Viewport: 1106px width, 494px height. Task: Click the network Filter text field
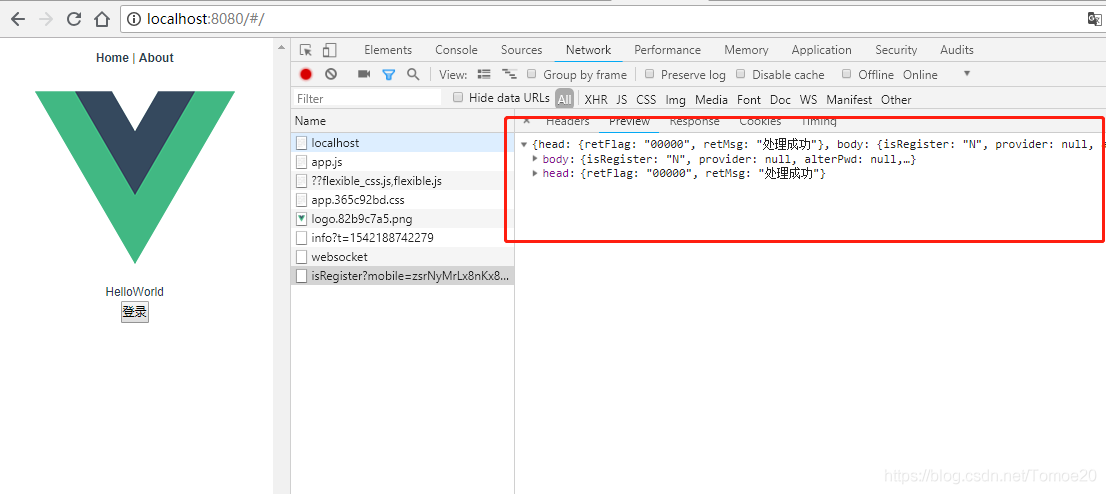point(367,99)
